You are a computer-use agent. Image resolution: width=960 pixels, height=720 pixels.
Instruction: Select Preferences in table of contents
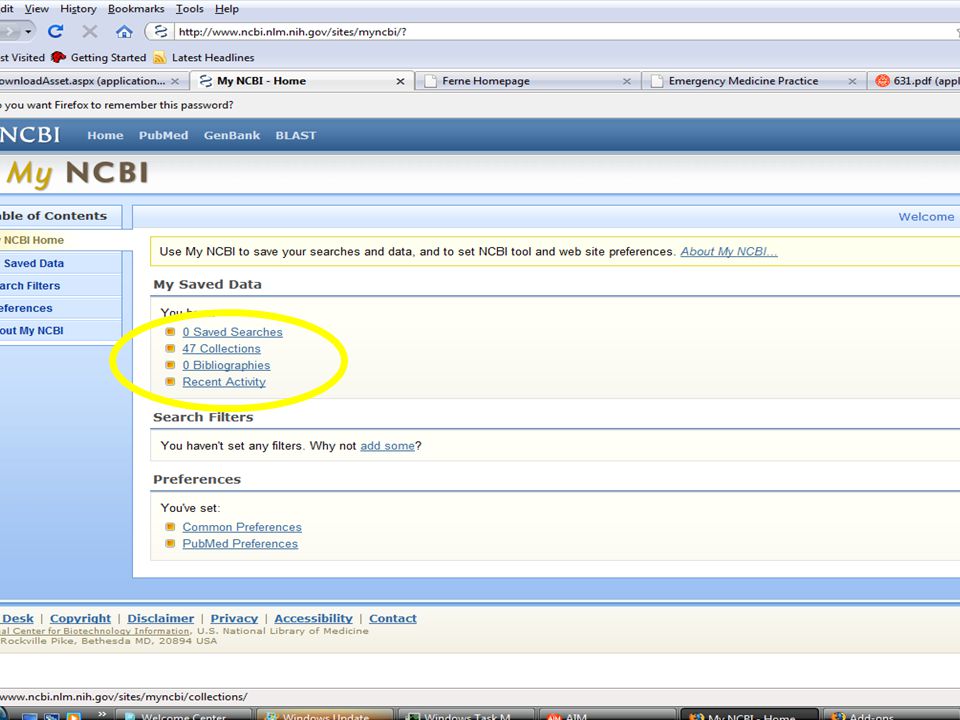click(x=61, y=308)
